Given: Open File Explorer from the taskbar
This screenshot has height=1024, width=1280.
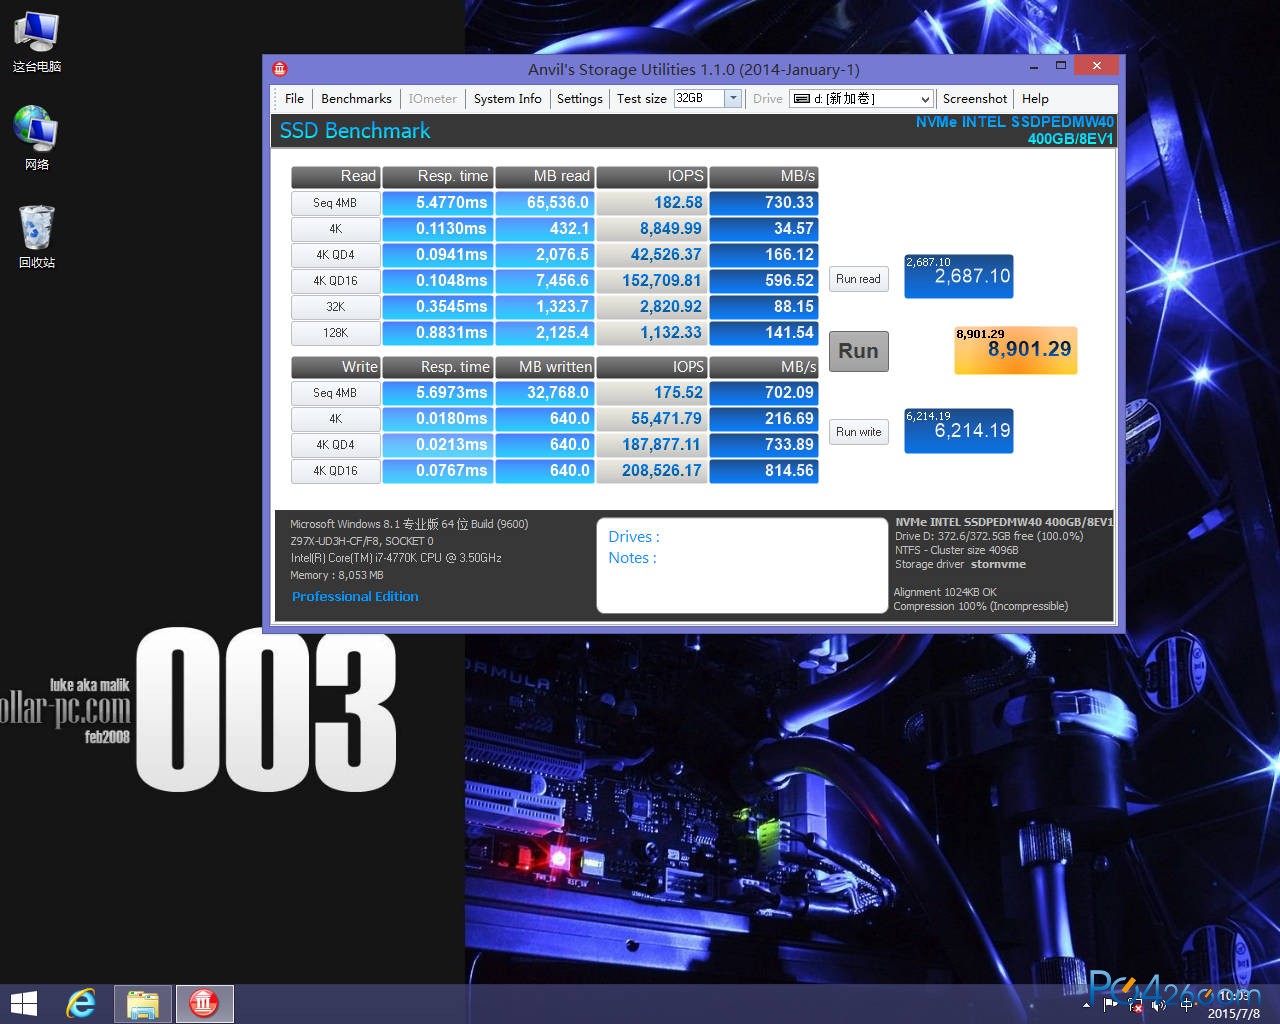Looking at the screenshot, I should [x=143, y=1004].
